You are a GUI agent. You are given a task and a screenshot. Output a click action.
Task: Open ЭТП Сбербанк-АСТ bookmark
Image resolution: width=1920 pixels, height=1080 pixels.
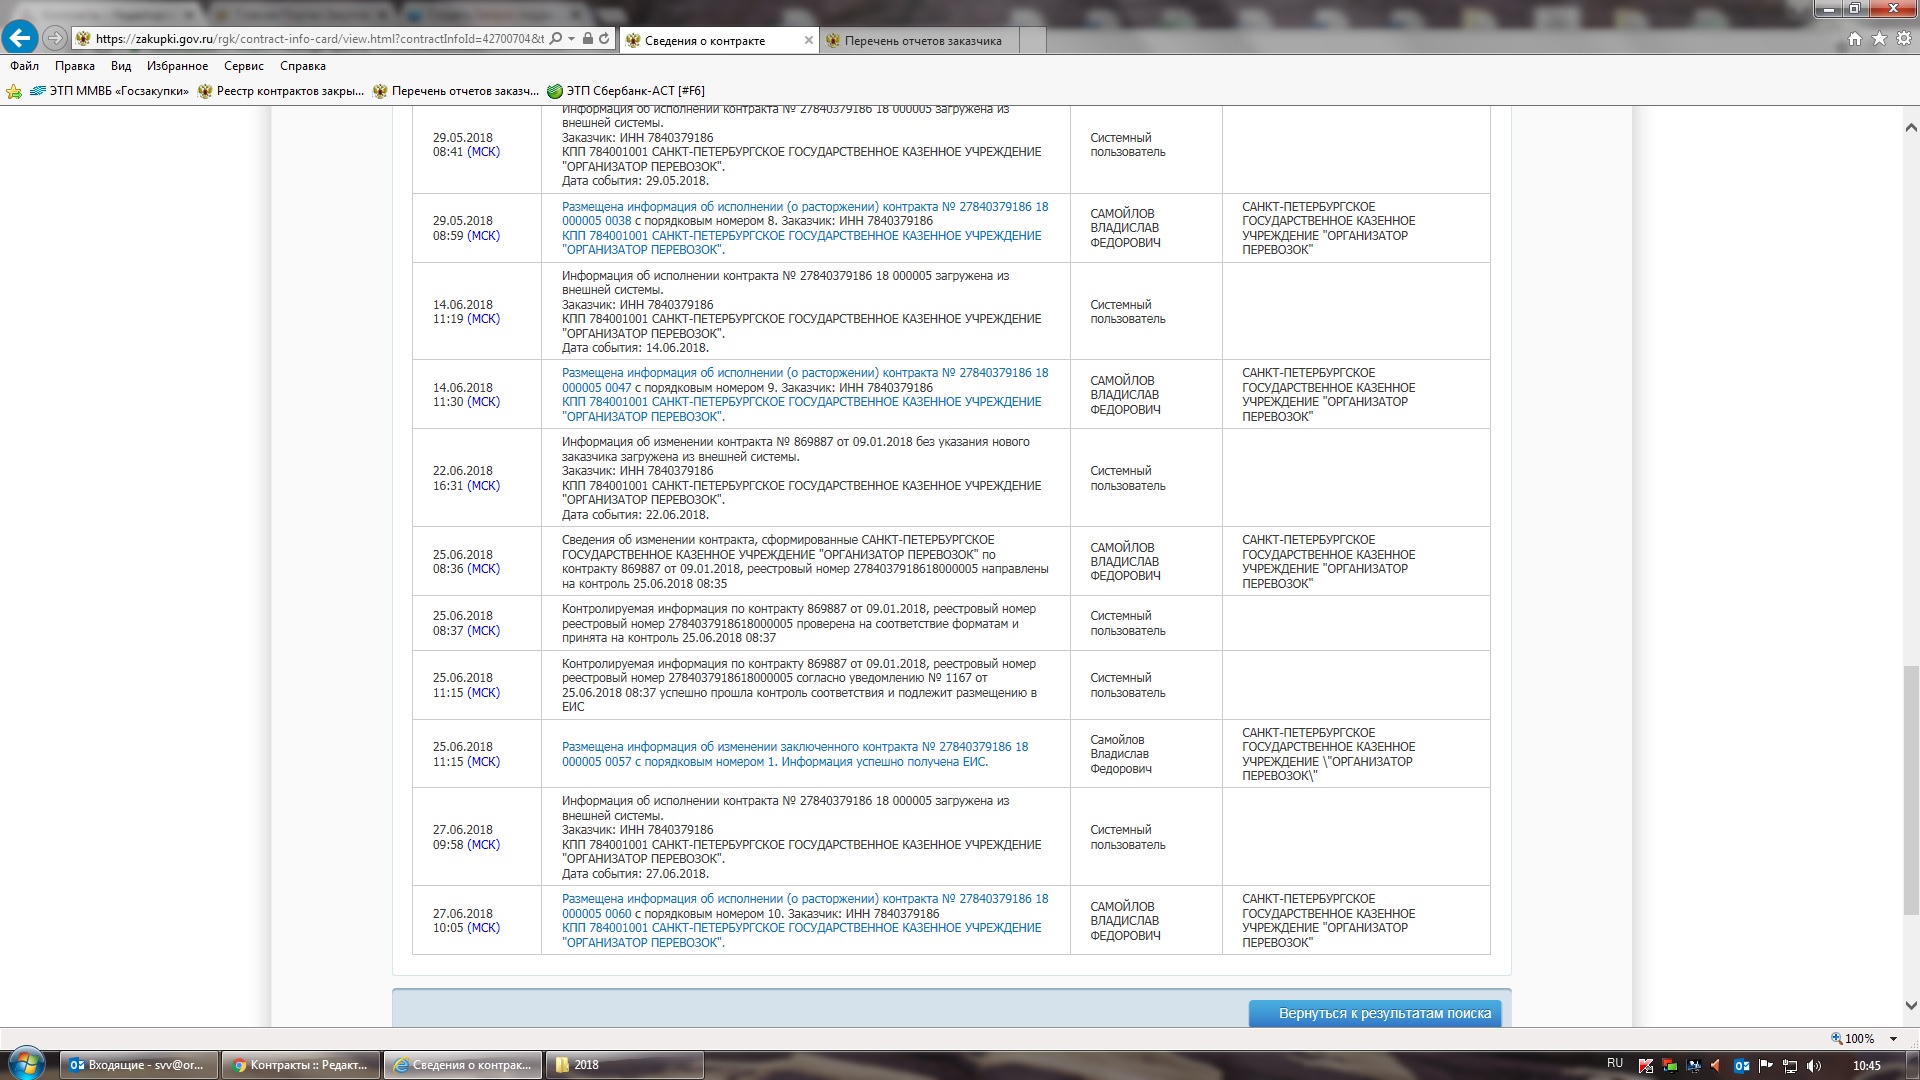click(626, 91)
